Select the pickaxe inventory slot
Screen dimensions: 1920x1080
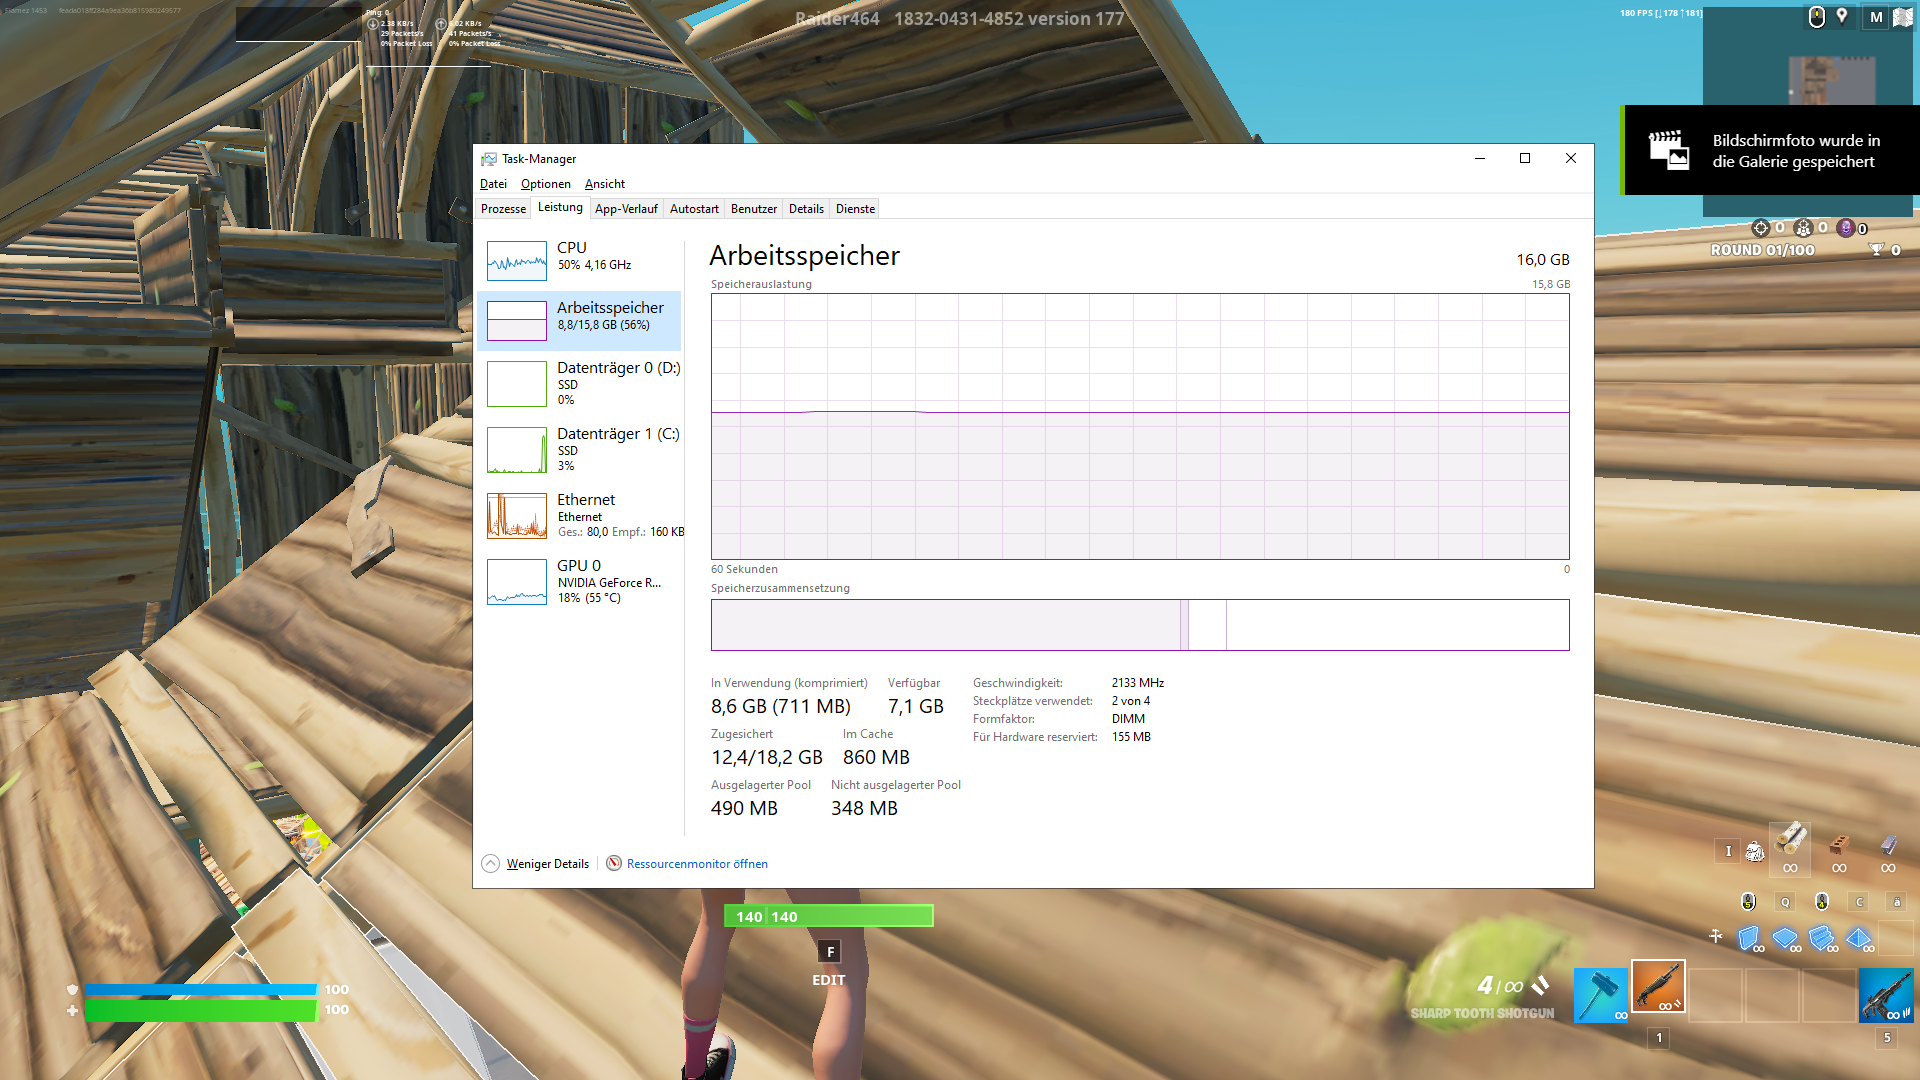click(1601, 994)
